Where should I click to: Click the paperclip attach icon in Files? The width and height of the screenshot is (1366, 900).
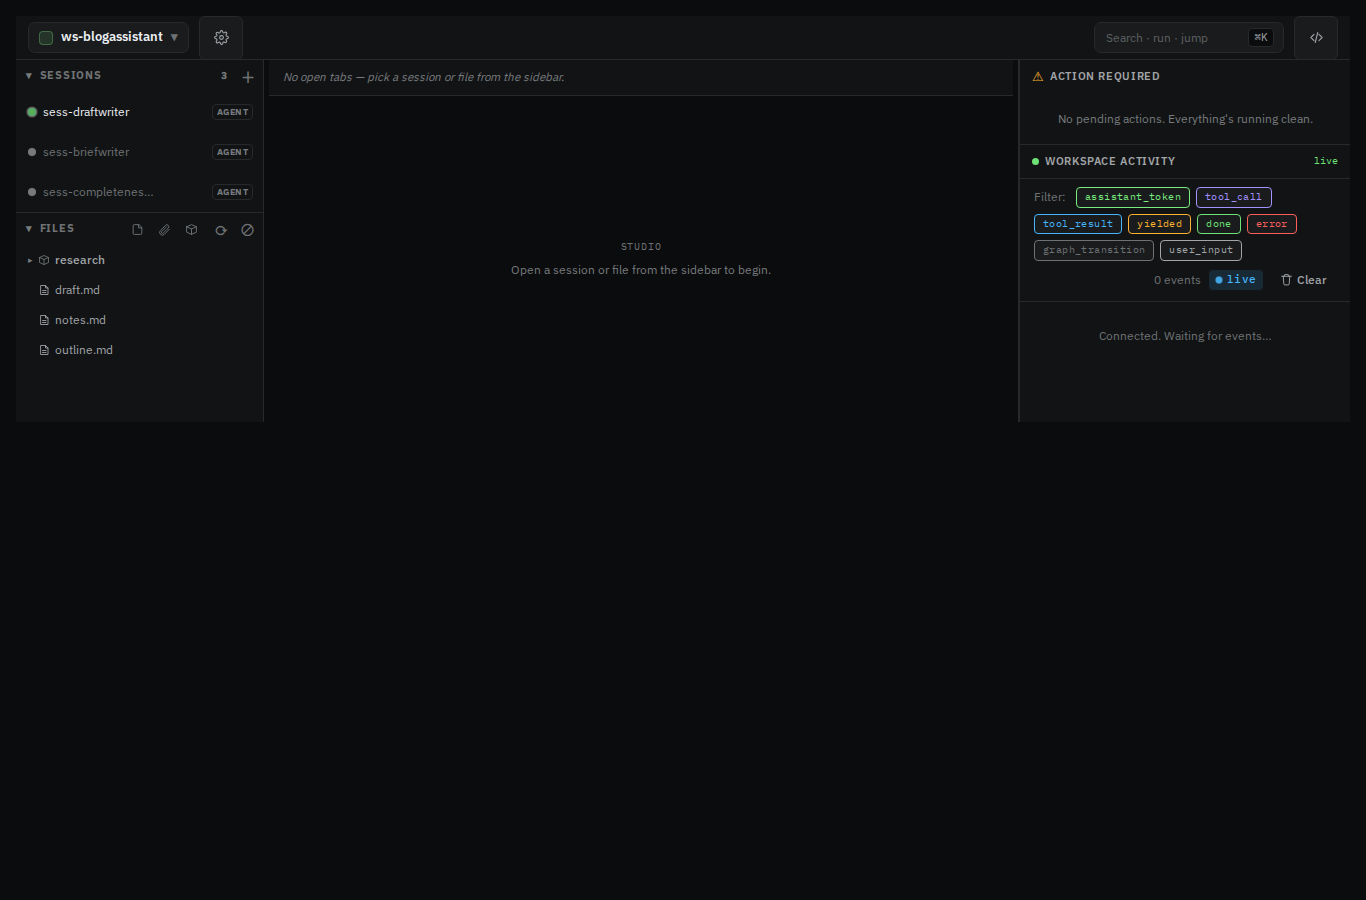tap(164, 230)
